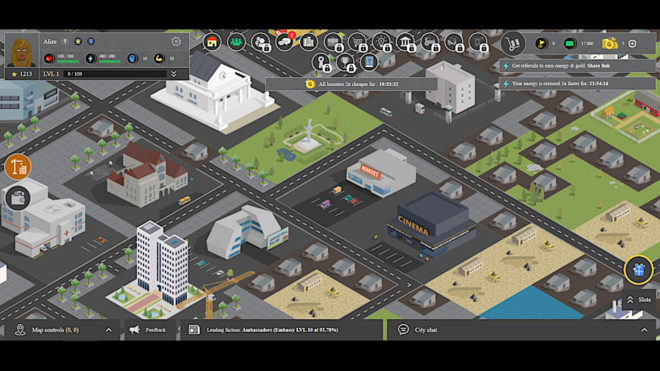This screenshot has width=660, height=371.
Task: Click the star rating 1213
Action: click(22, 74)
